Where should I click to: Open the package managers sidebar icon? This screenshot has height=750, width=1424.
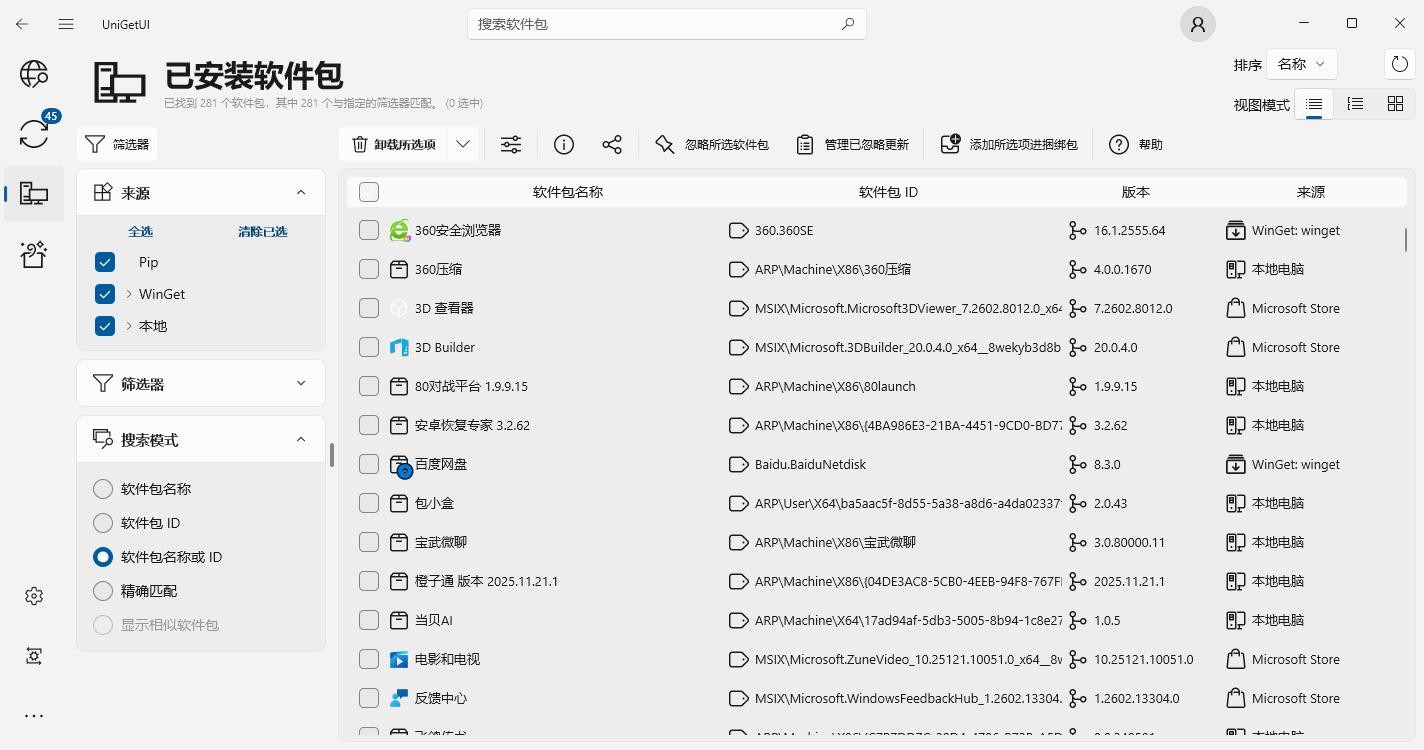click(34, 656)
